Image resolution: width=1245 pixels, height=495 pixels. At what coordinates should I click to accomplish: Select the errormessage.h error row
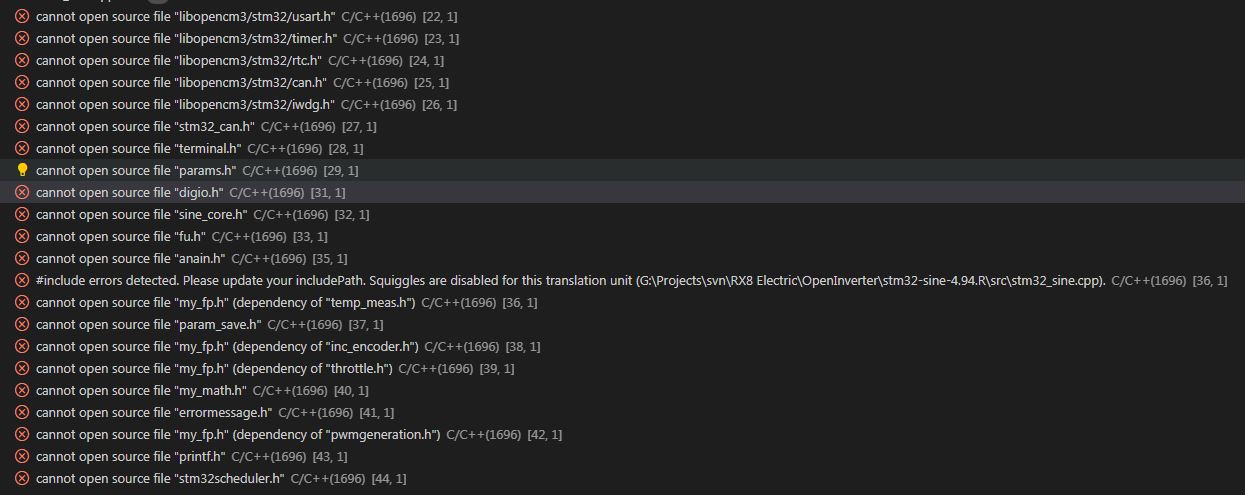(153, 412)
